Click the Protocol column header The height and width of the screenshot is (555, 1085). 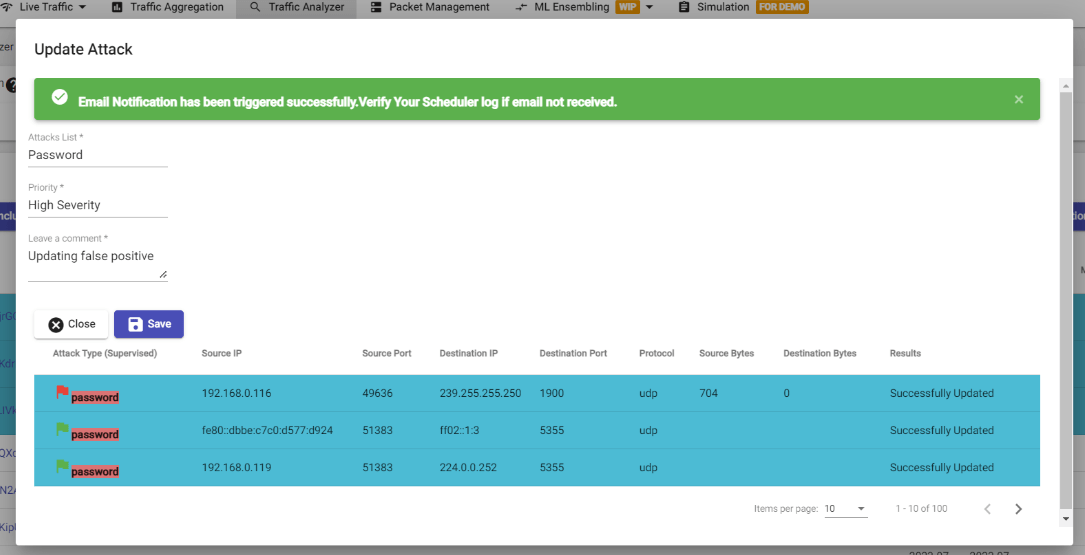(657, 353)
